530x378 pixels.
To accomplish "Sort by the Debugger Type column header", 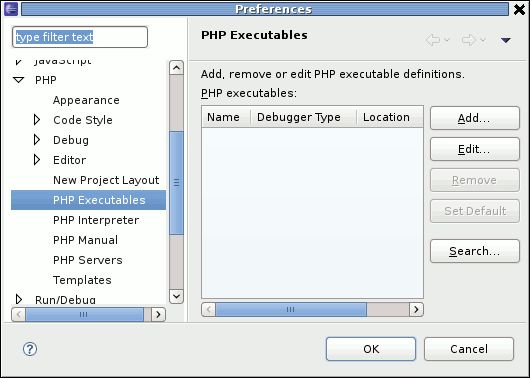I will click(x=303, y=117).
